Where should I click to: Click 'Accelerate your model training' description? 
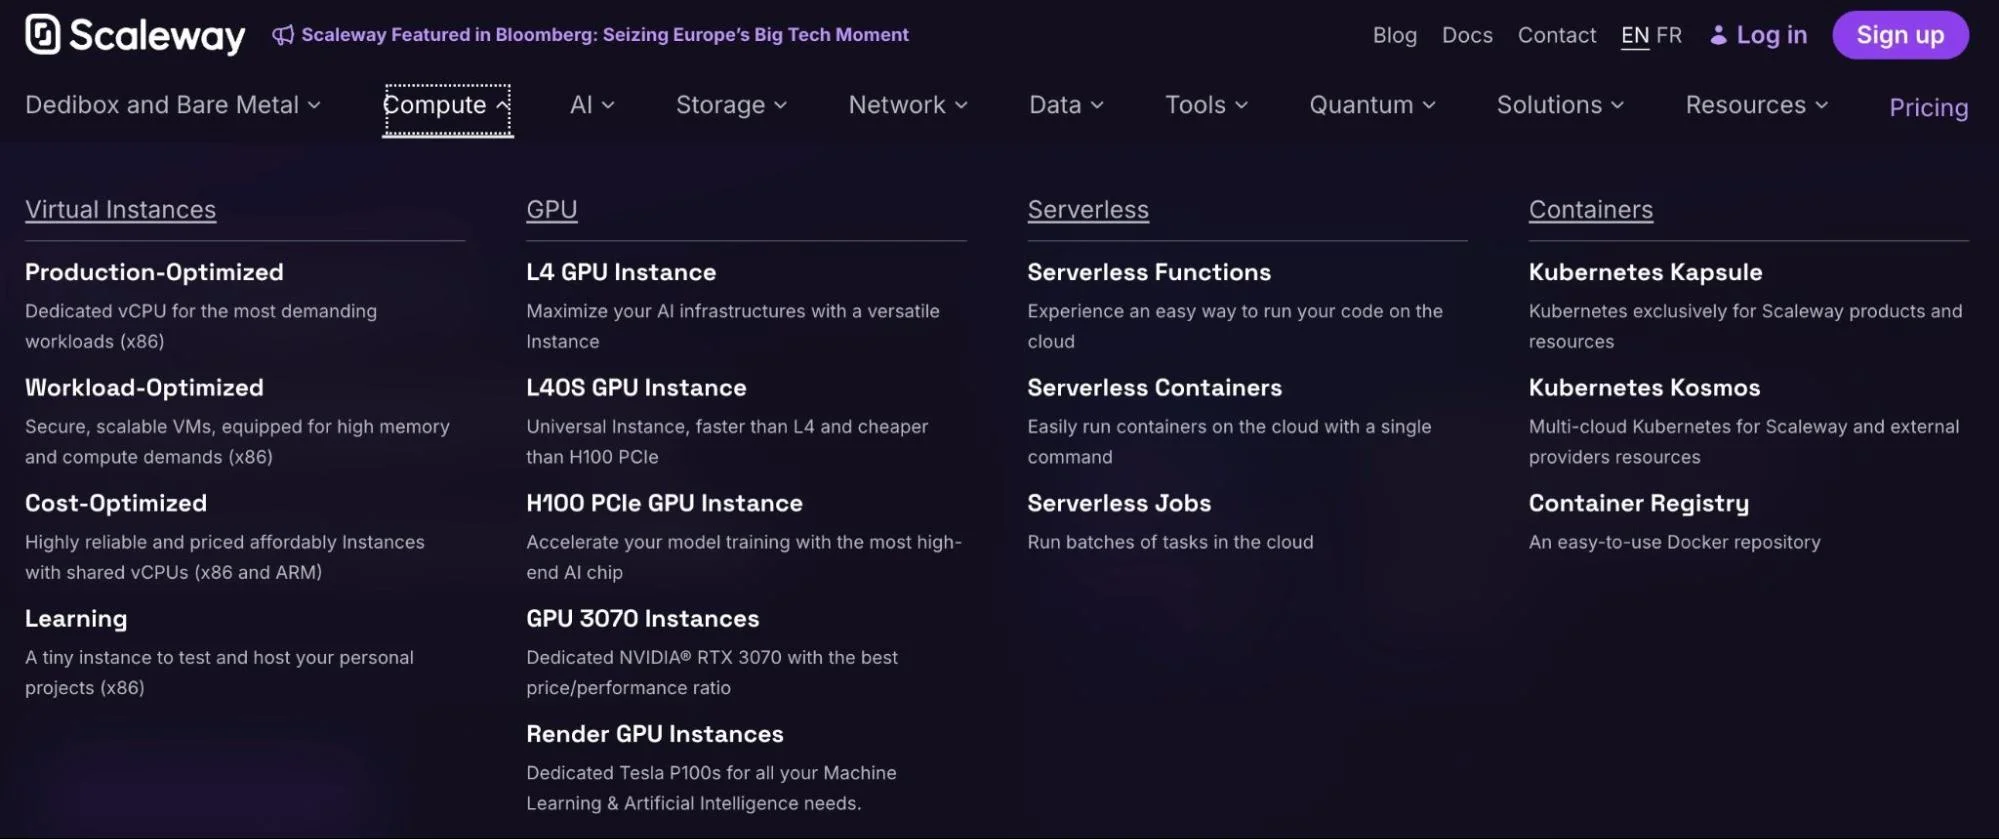click(744, 557)
